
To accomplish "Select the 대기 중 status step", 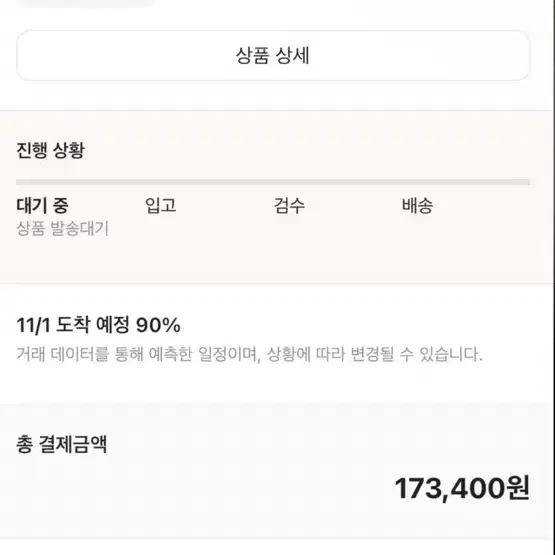I will (x=42, y=205).
